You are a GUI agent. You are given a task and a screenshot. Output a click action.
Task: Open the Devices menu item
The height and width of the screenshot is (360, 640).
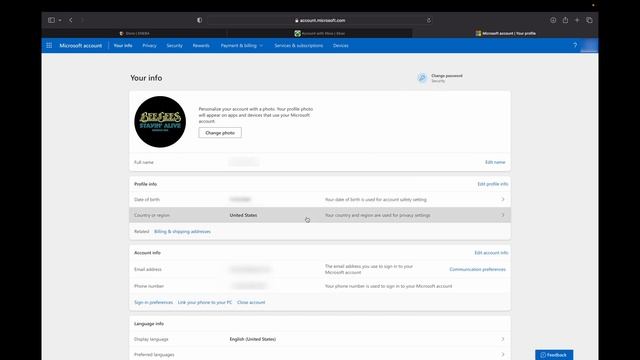[340, 45]
